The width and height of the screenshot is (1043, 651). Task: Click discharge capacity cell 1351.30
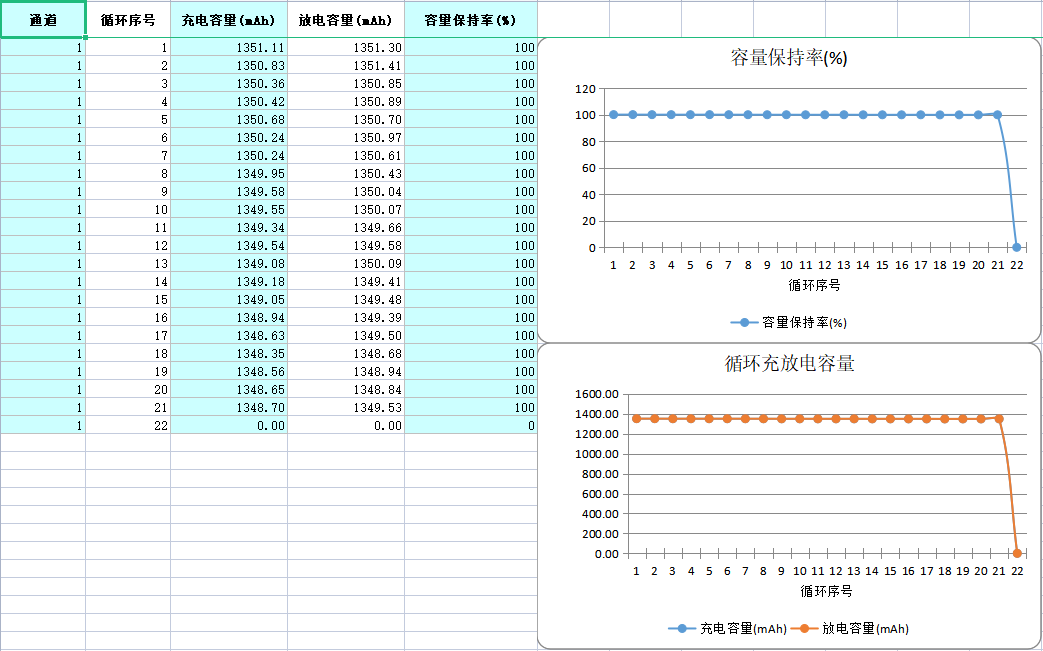pyautogui.click(x=346, y=47)
